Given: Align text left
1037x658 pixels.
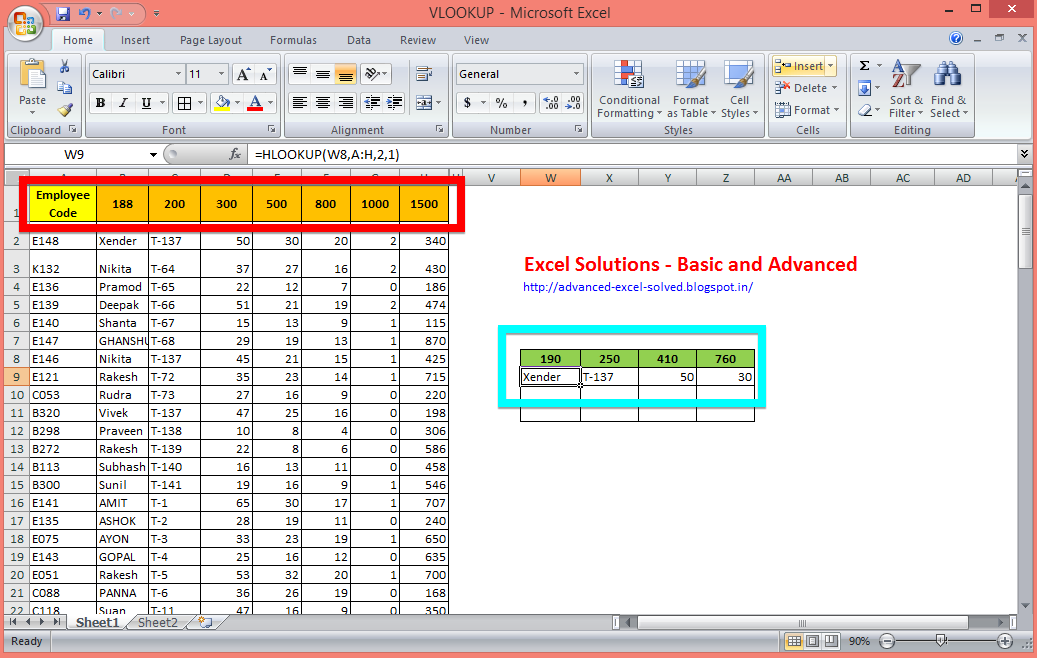Looking at the screenshot, I should click(x=300, y=103).
